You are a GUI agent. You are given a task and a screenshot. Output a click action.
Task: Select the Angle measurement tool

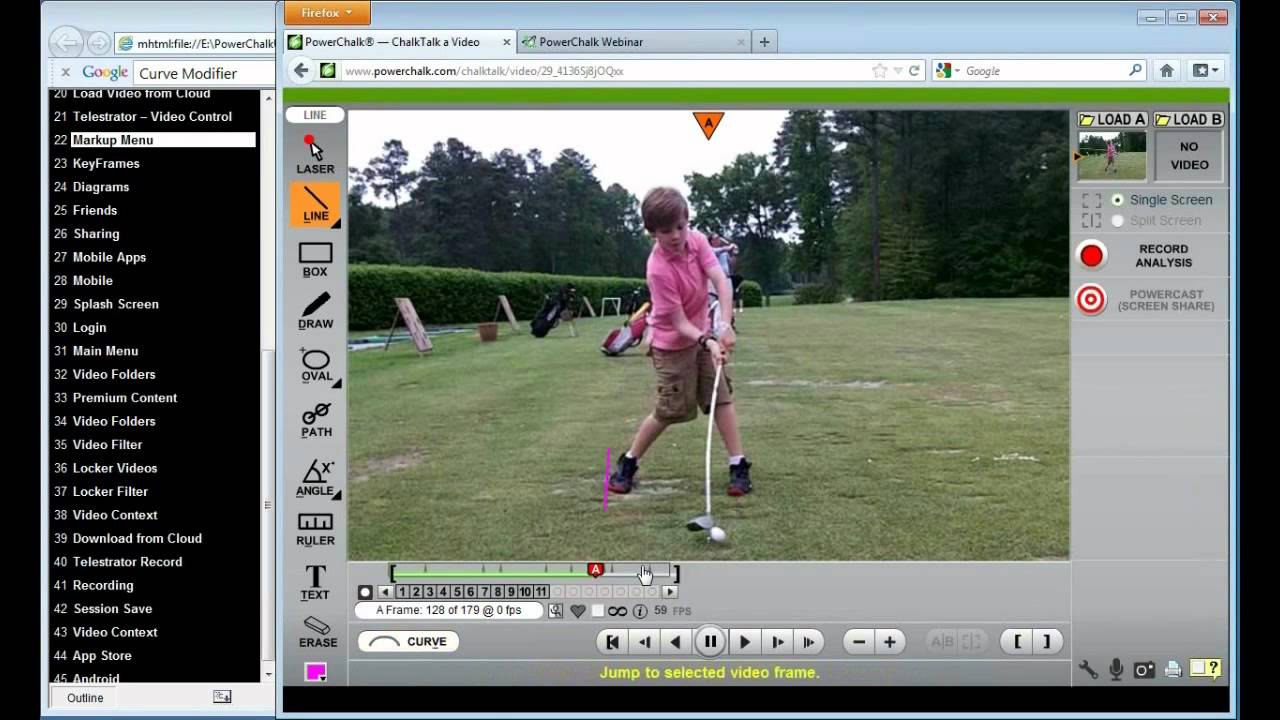click(x=316, y=478)
